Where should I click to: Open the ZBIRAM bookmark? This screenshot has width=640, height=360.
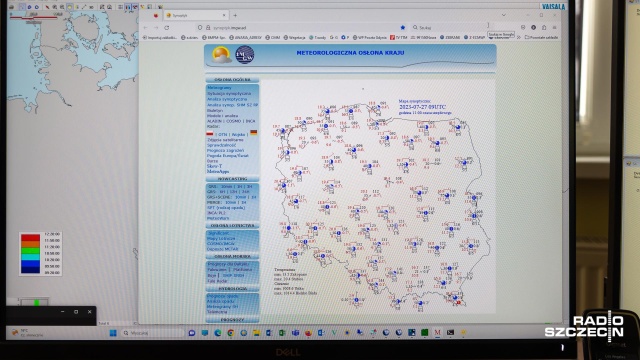450,38
